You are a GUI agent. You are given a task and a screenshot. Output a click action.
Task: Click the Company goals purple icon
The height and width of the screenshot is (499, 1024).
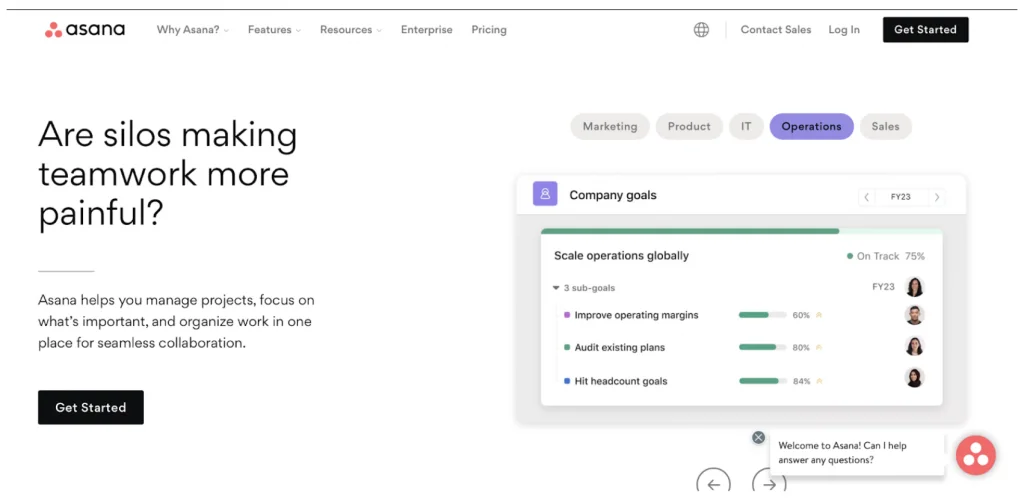click(545, 194)
